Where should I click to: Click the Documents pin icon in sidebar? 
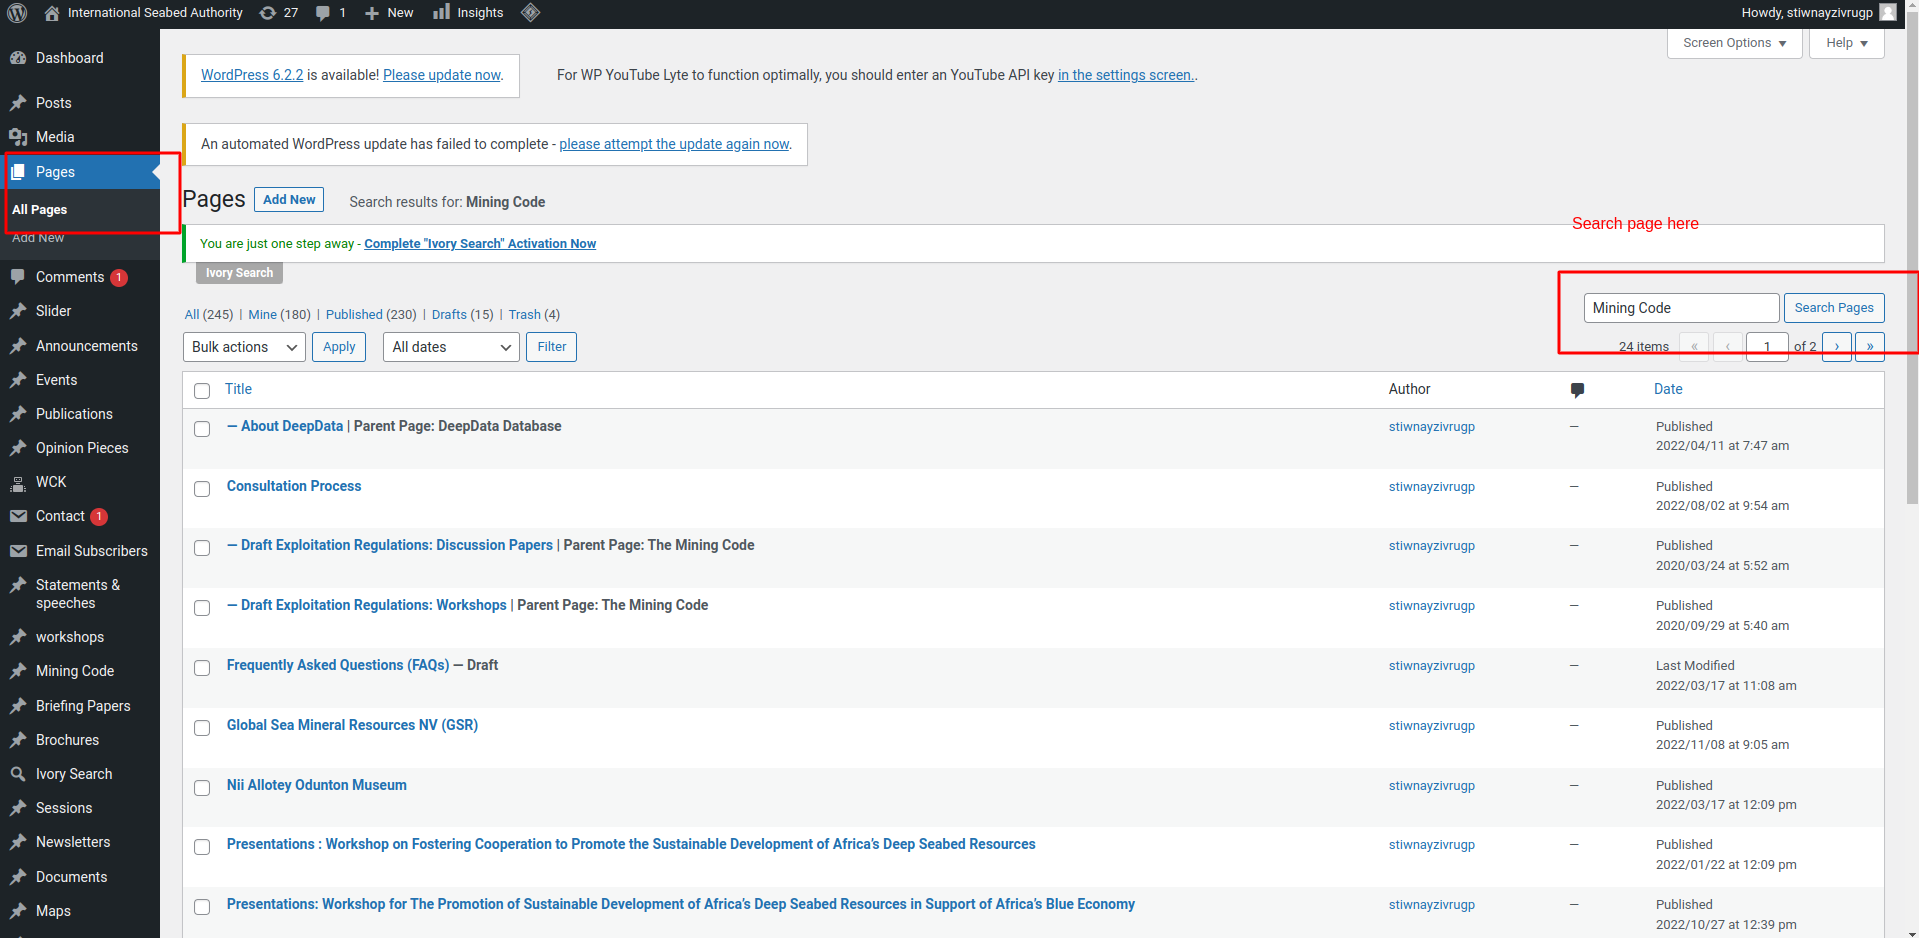click(x=18, y=877)
